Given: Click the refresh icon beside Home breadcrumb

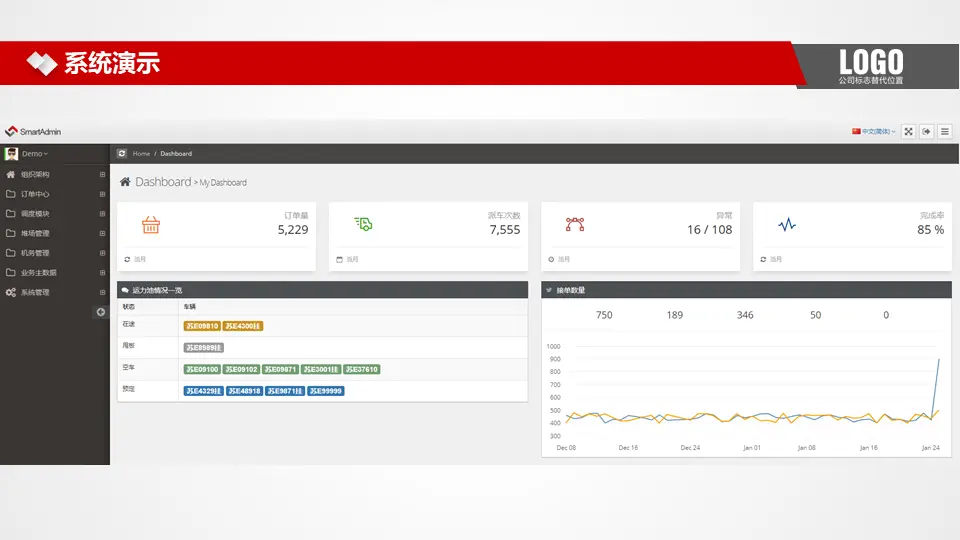Looking at the screenshot, I should coord(122,153).
